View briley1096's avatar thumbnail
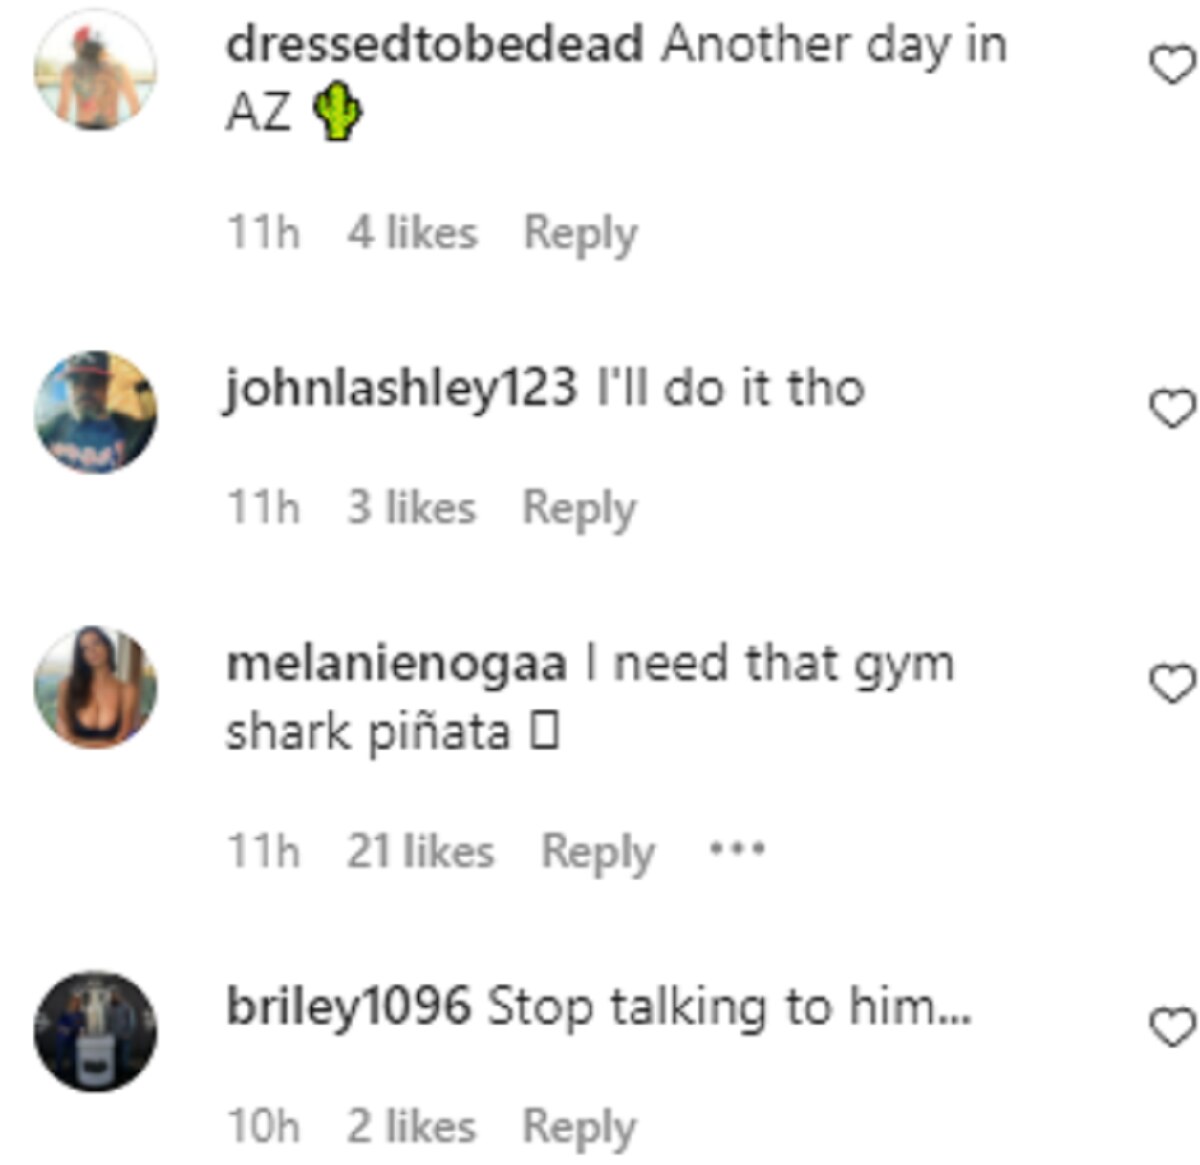Screen dimensions: 1200x1165 tap(95, 1031)
